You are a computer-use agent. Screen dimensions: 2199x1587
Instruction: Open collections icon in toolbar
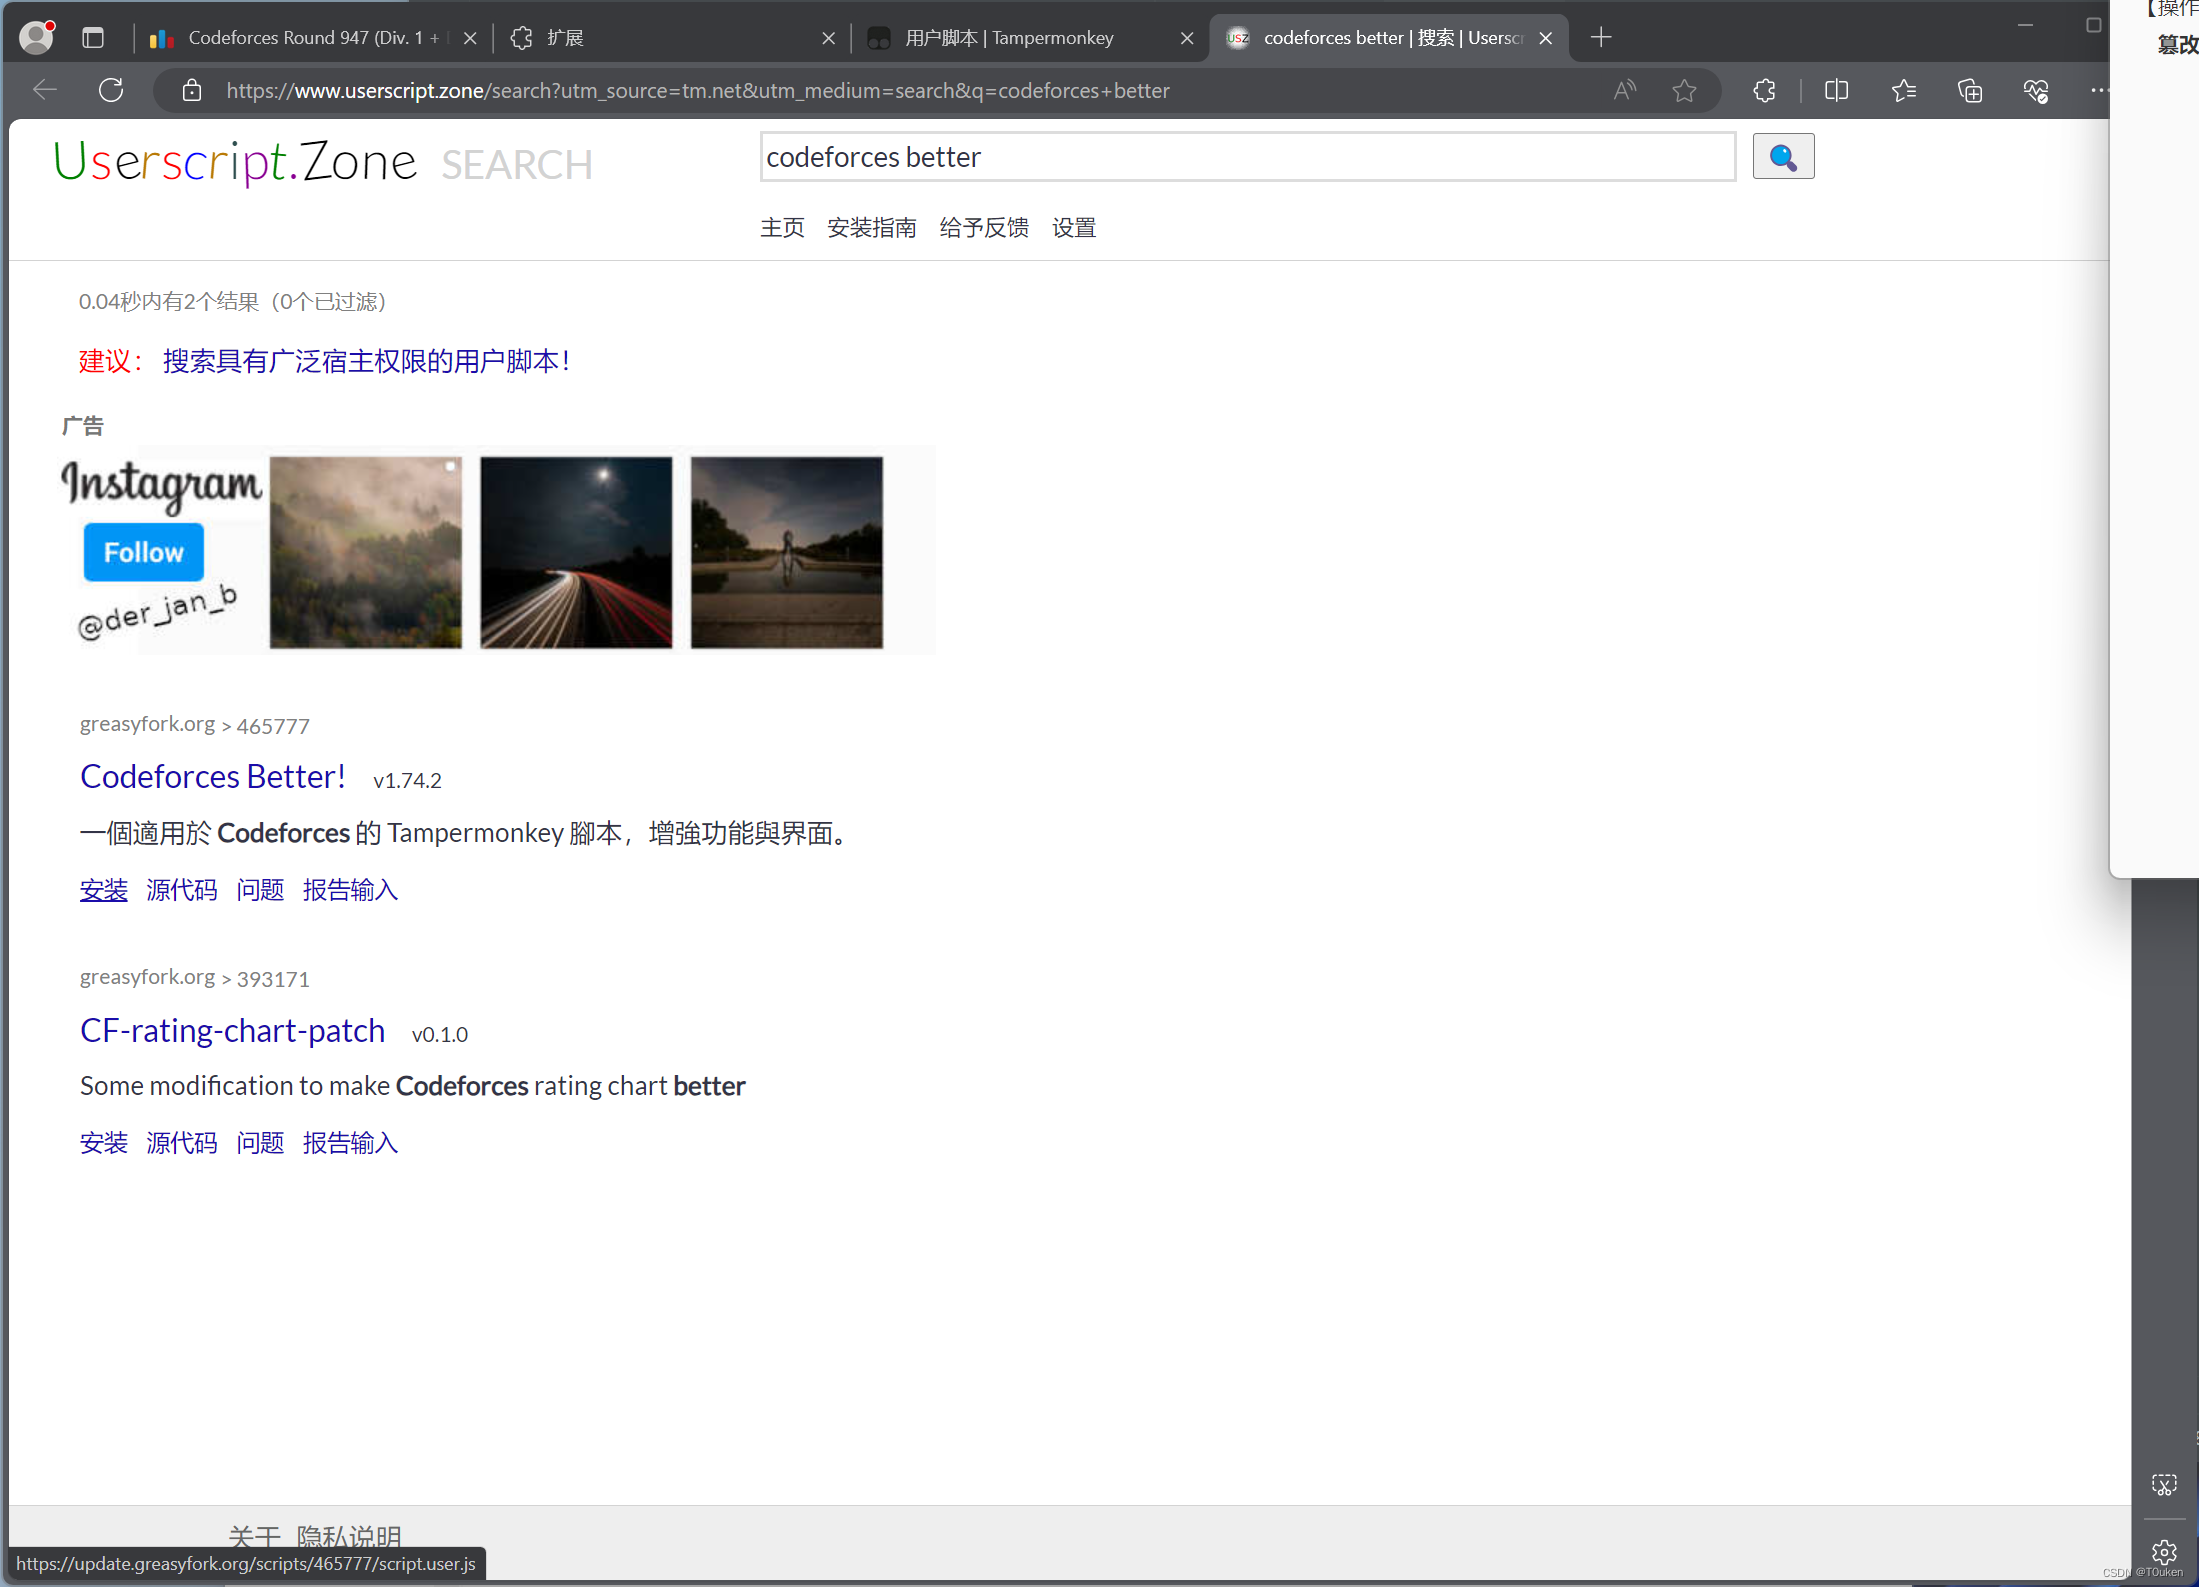(1969, 91)
